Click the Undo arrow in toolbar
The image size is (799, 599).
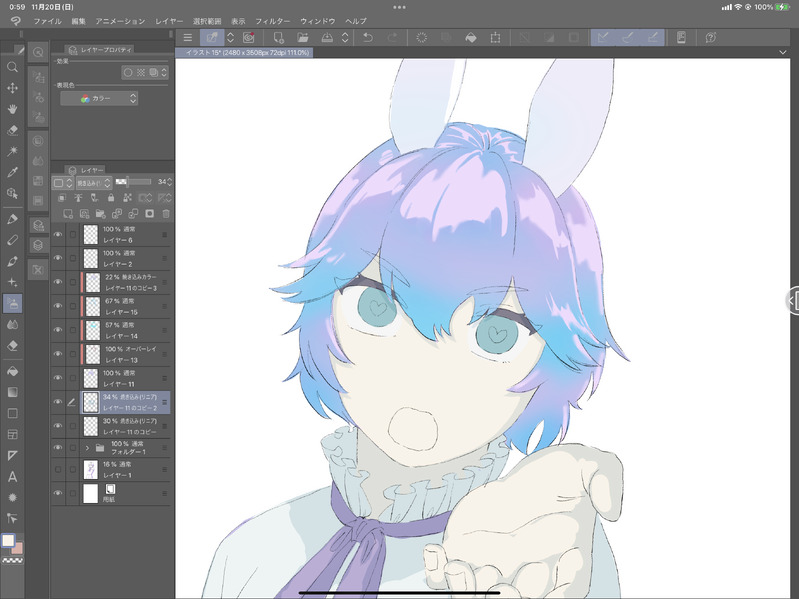[x=367, y=38]
